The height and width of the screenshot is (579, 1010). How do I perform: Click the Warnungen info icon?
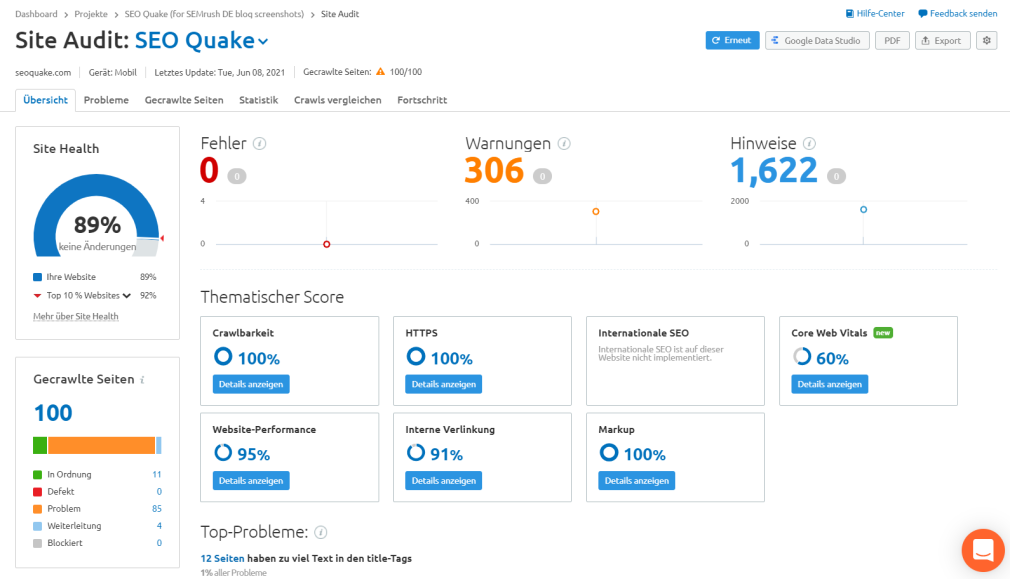[x=564, y=144]
